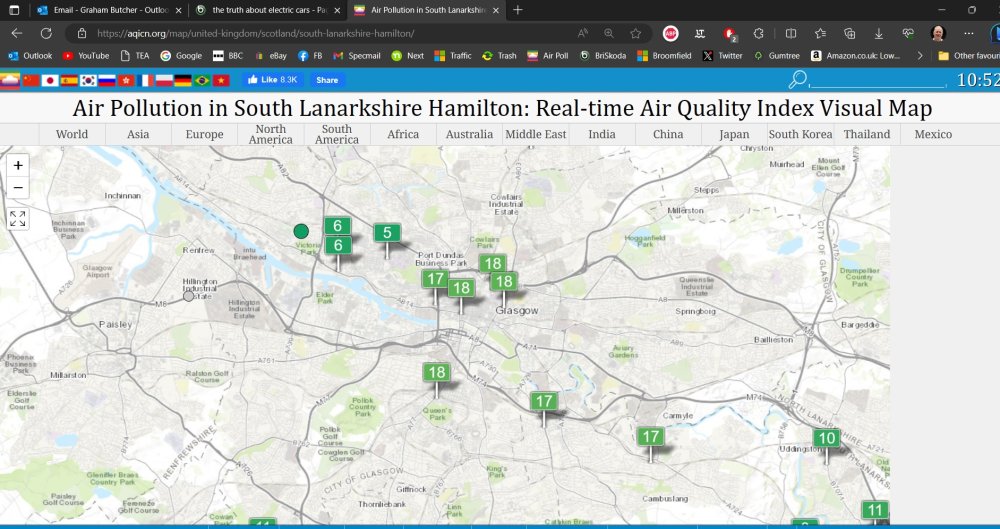Choose the Spanish flag language

tap(69, 80)
